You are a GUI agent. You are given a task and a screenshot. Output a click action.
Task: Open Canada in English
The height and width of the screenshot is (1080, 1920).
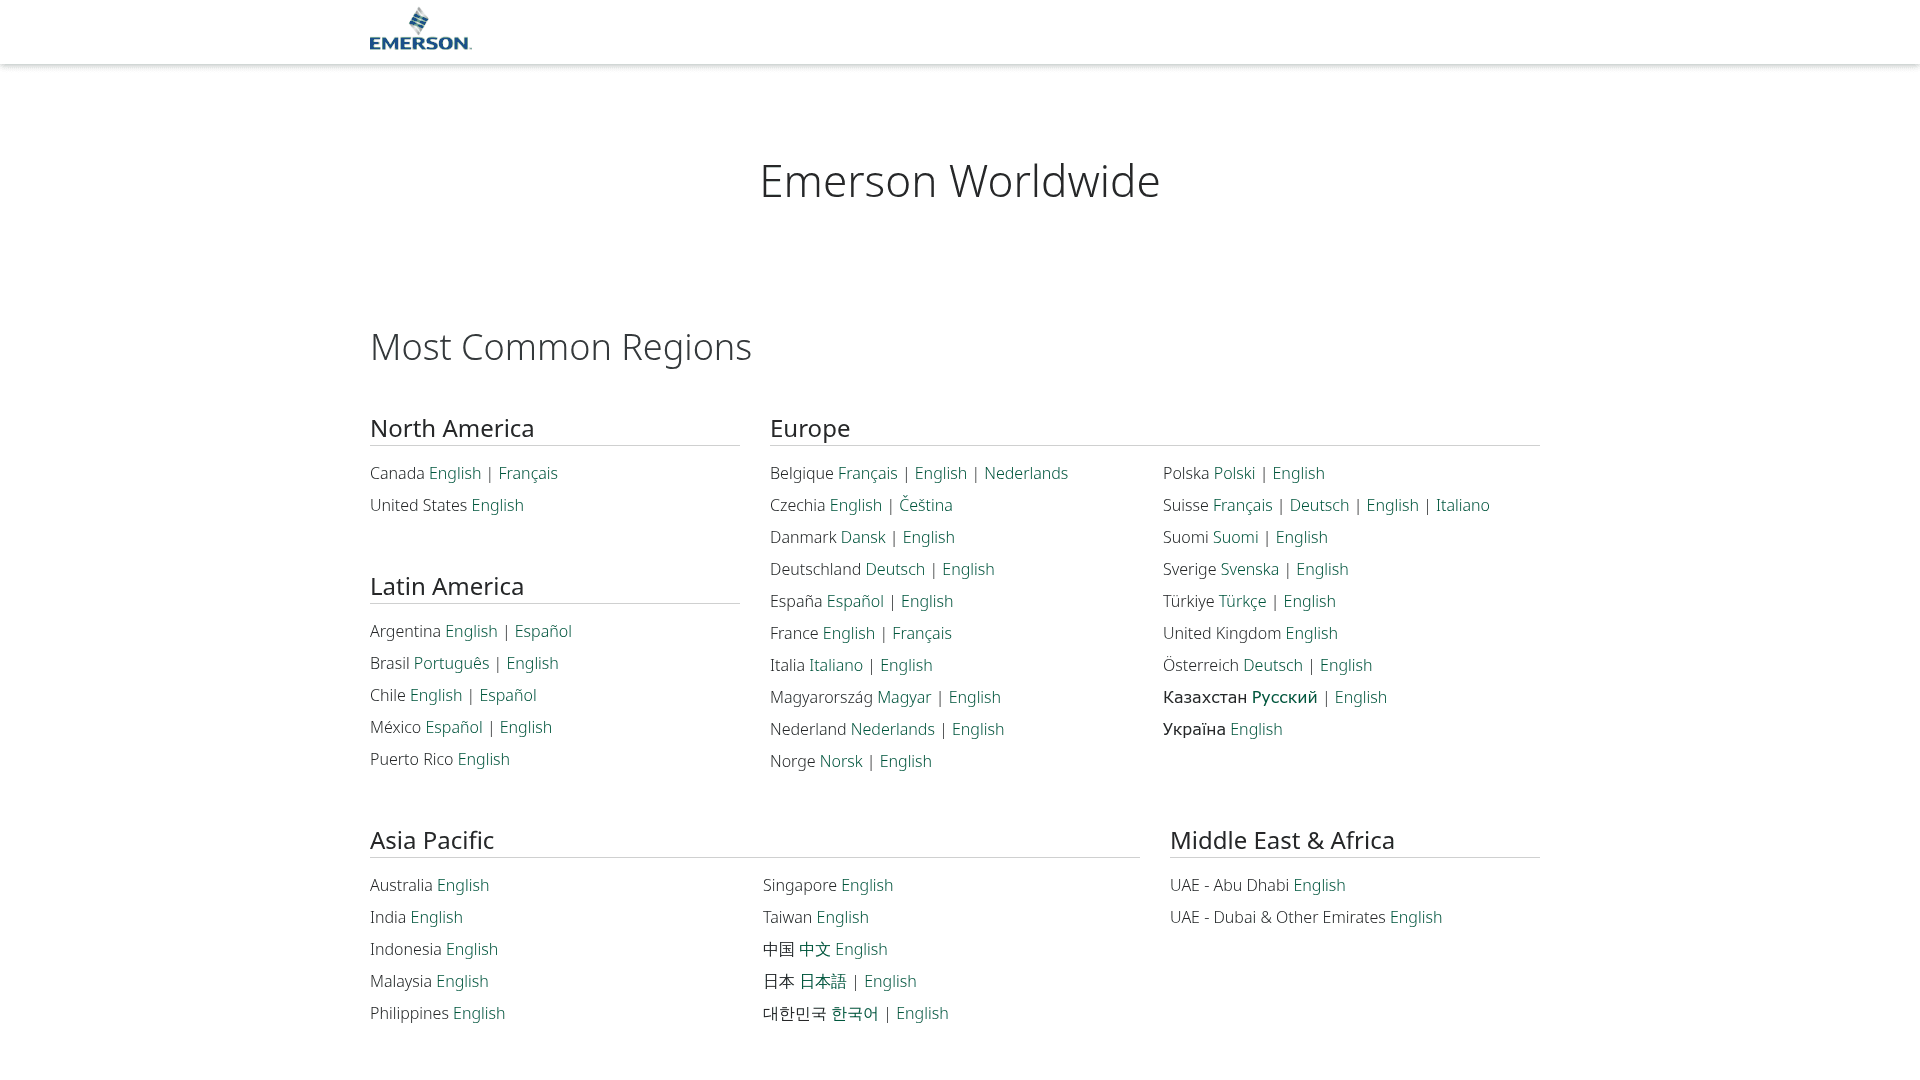point(455,473)
